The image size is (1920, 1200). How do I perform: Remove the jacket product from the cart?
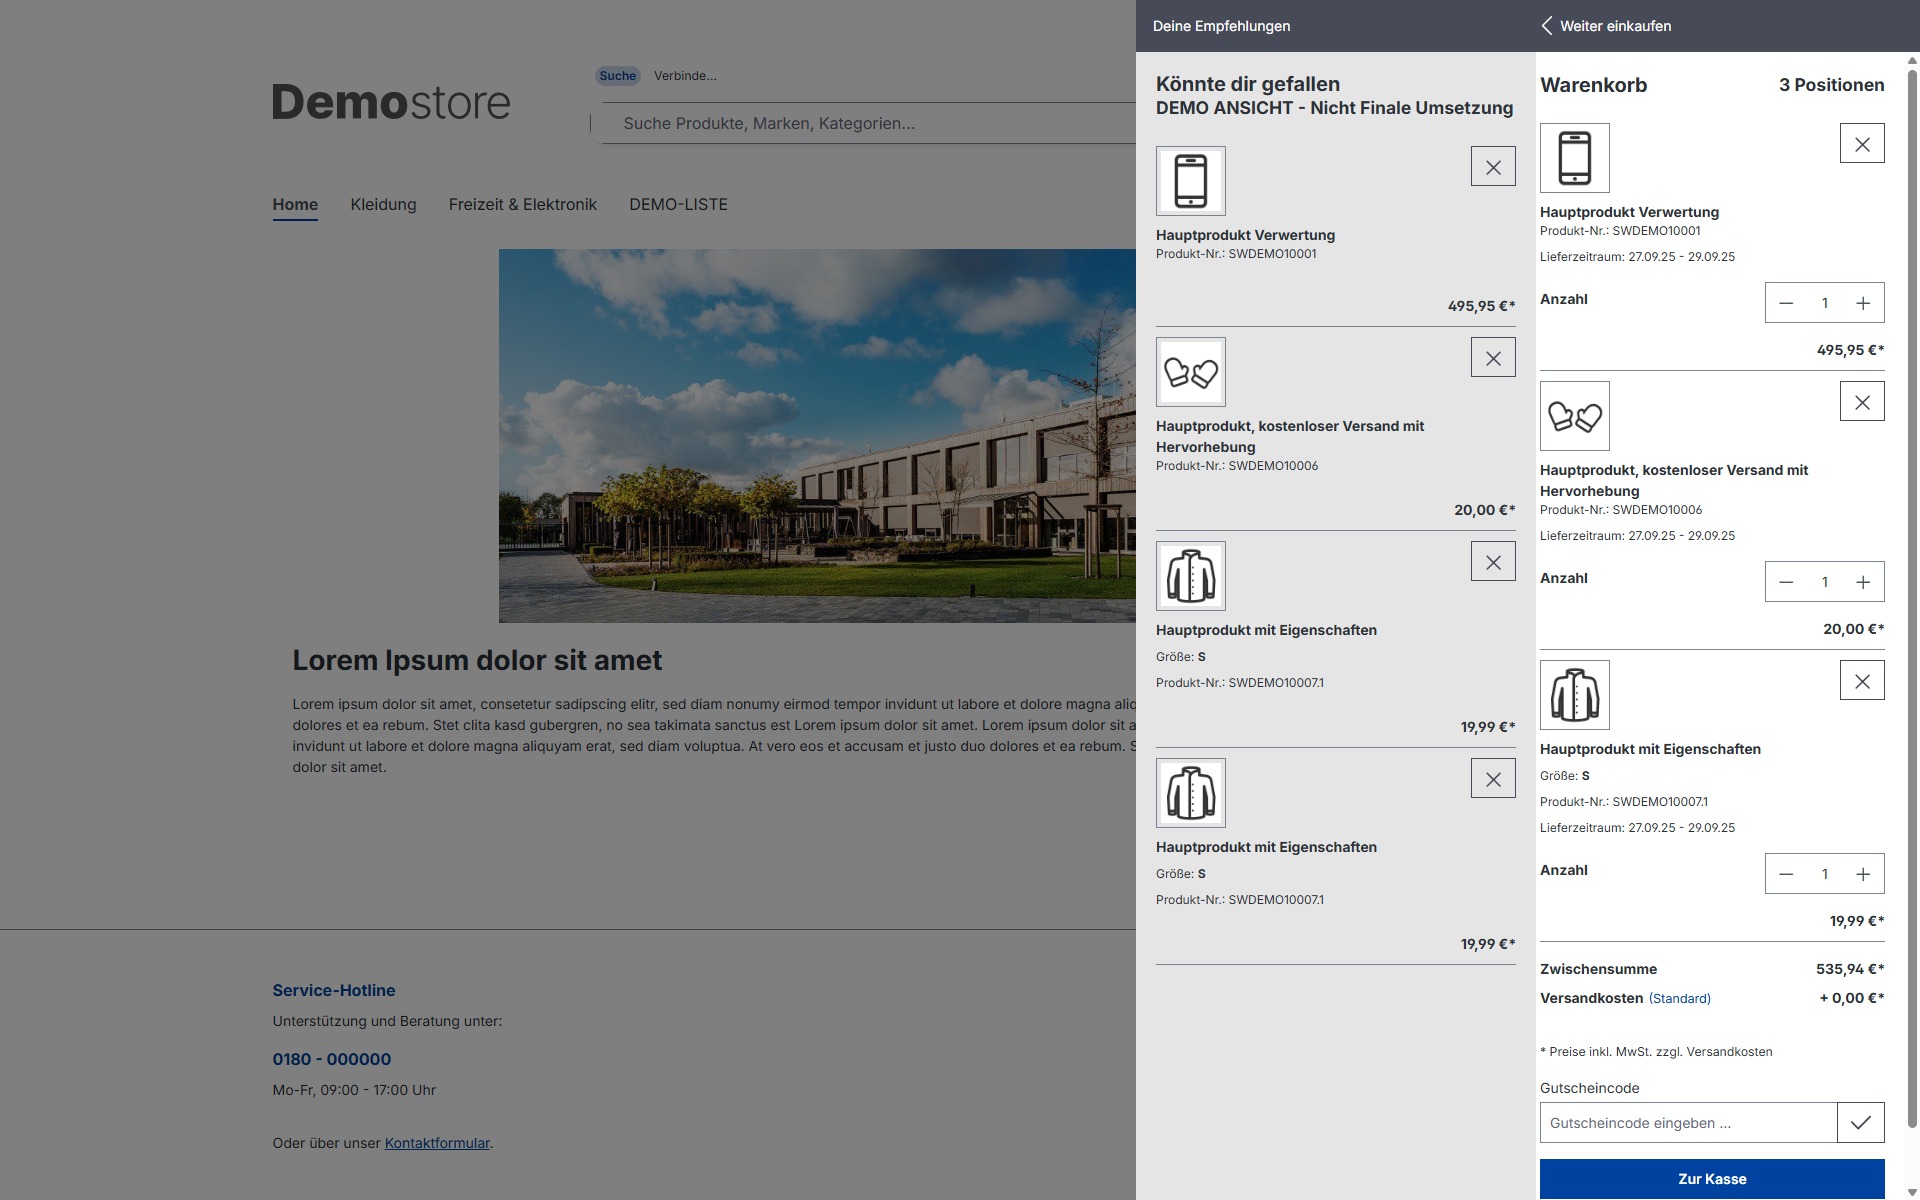[1861, 681]
